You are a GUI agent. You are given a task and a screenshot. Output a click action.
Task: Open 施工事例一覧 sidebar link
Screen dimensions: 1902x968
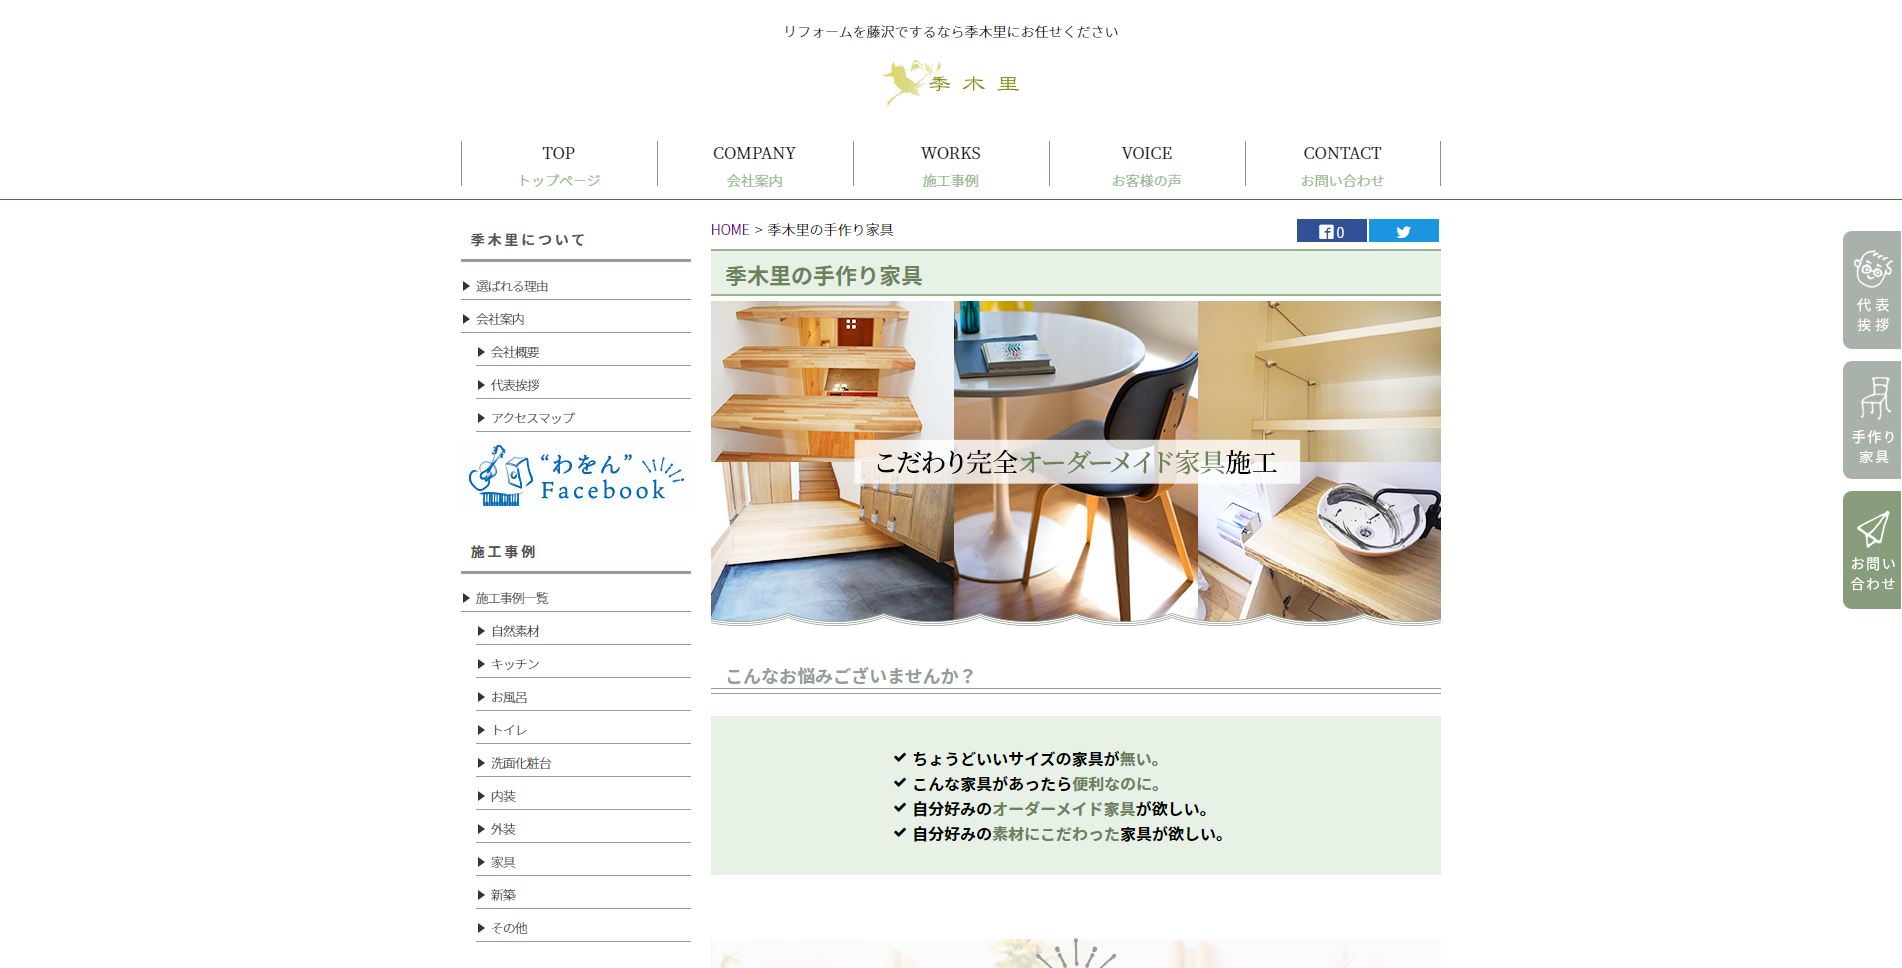click(x=576, y=598)
